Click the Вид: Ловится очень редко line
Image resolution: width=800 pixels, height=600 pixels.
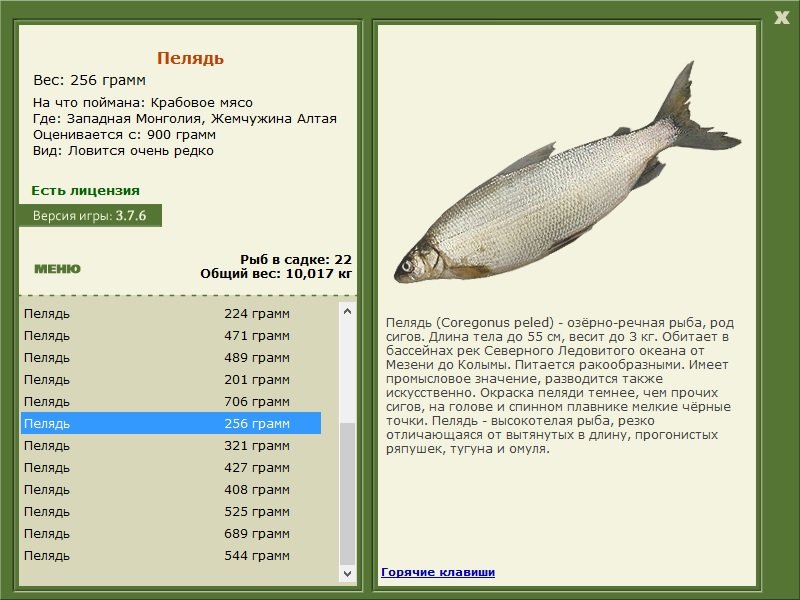pos(123,151)
